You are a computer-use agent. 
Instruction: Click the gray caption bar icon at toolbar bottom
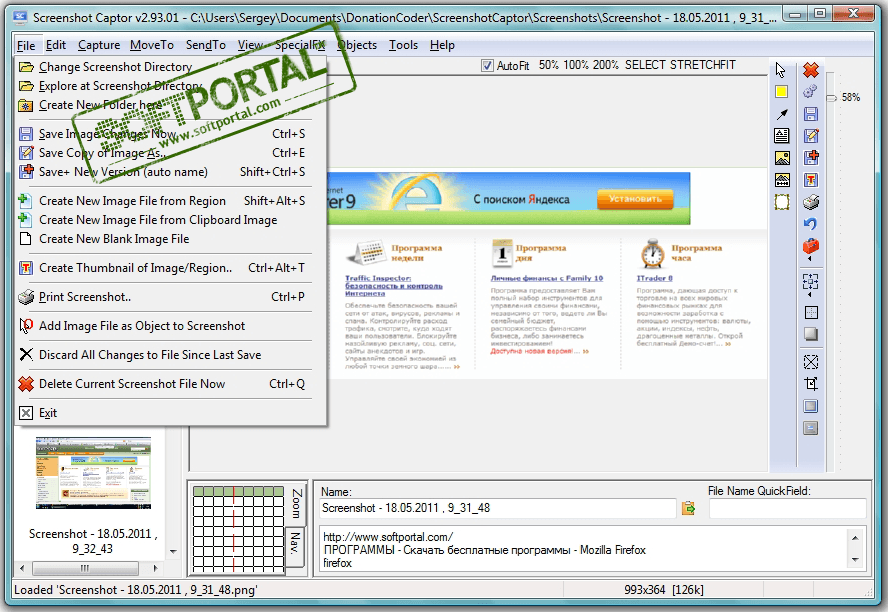811,428
